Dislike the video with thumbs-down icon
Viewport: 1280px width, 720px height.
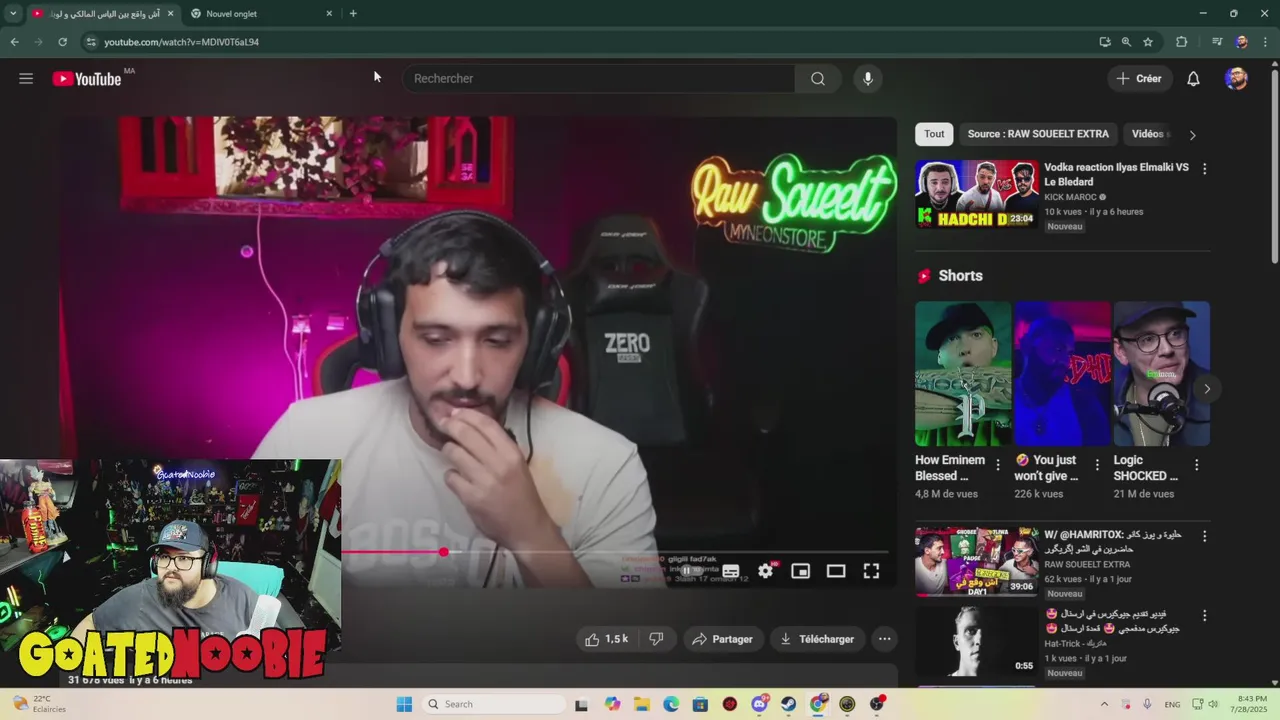[x=657, y=639]
